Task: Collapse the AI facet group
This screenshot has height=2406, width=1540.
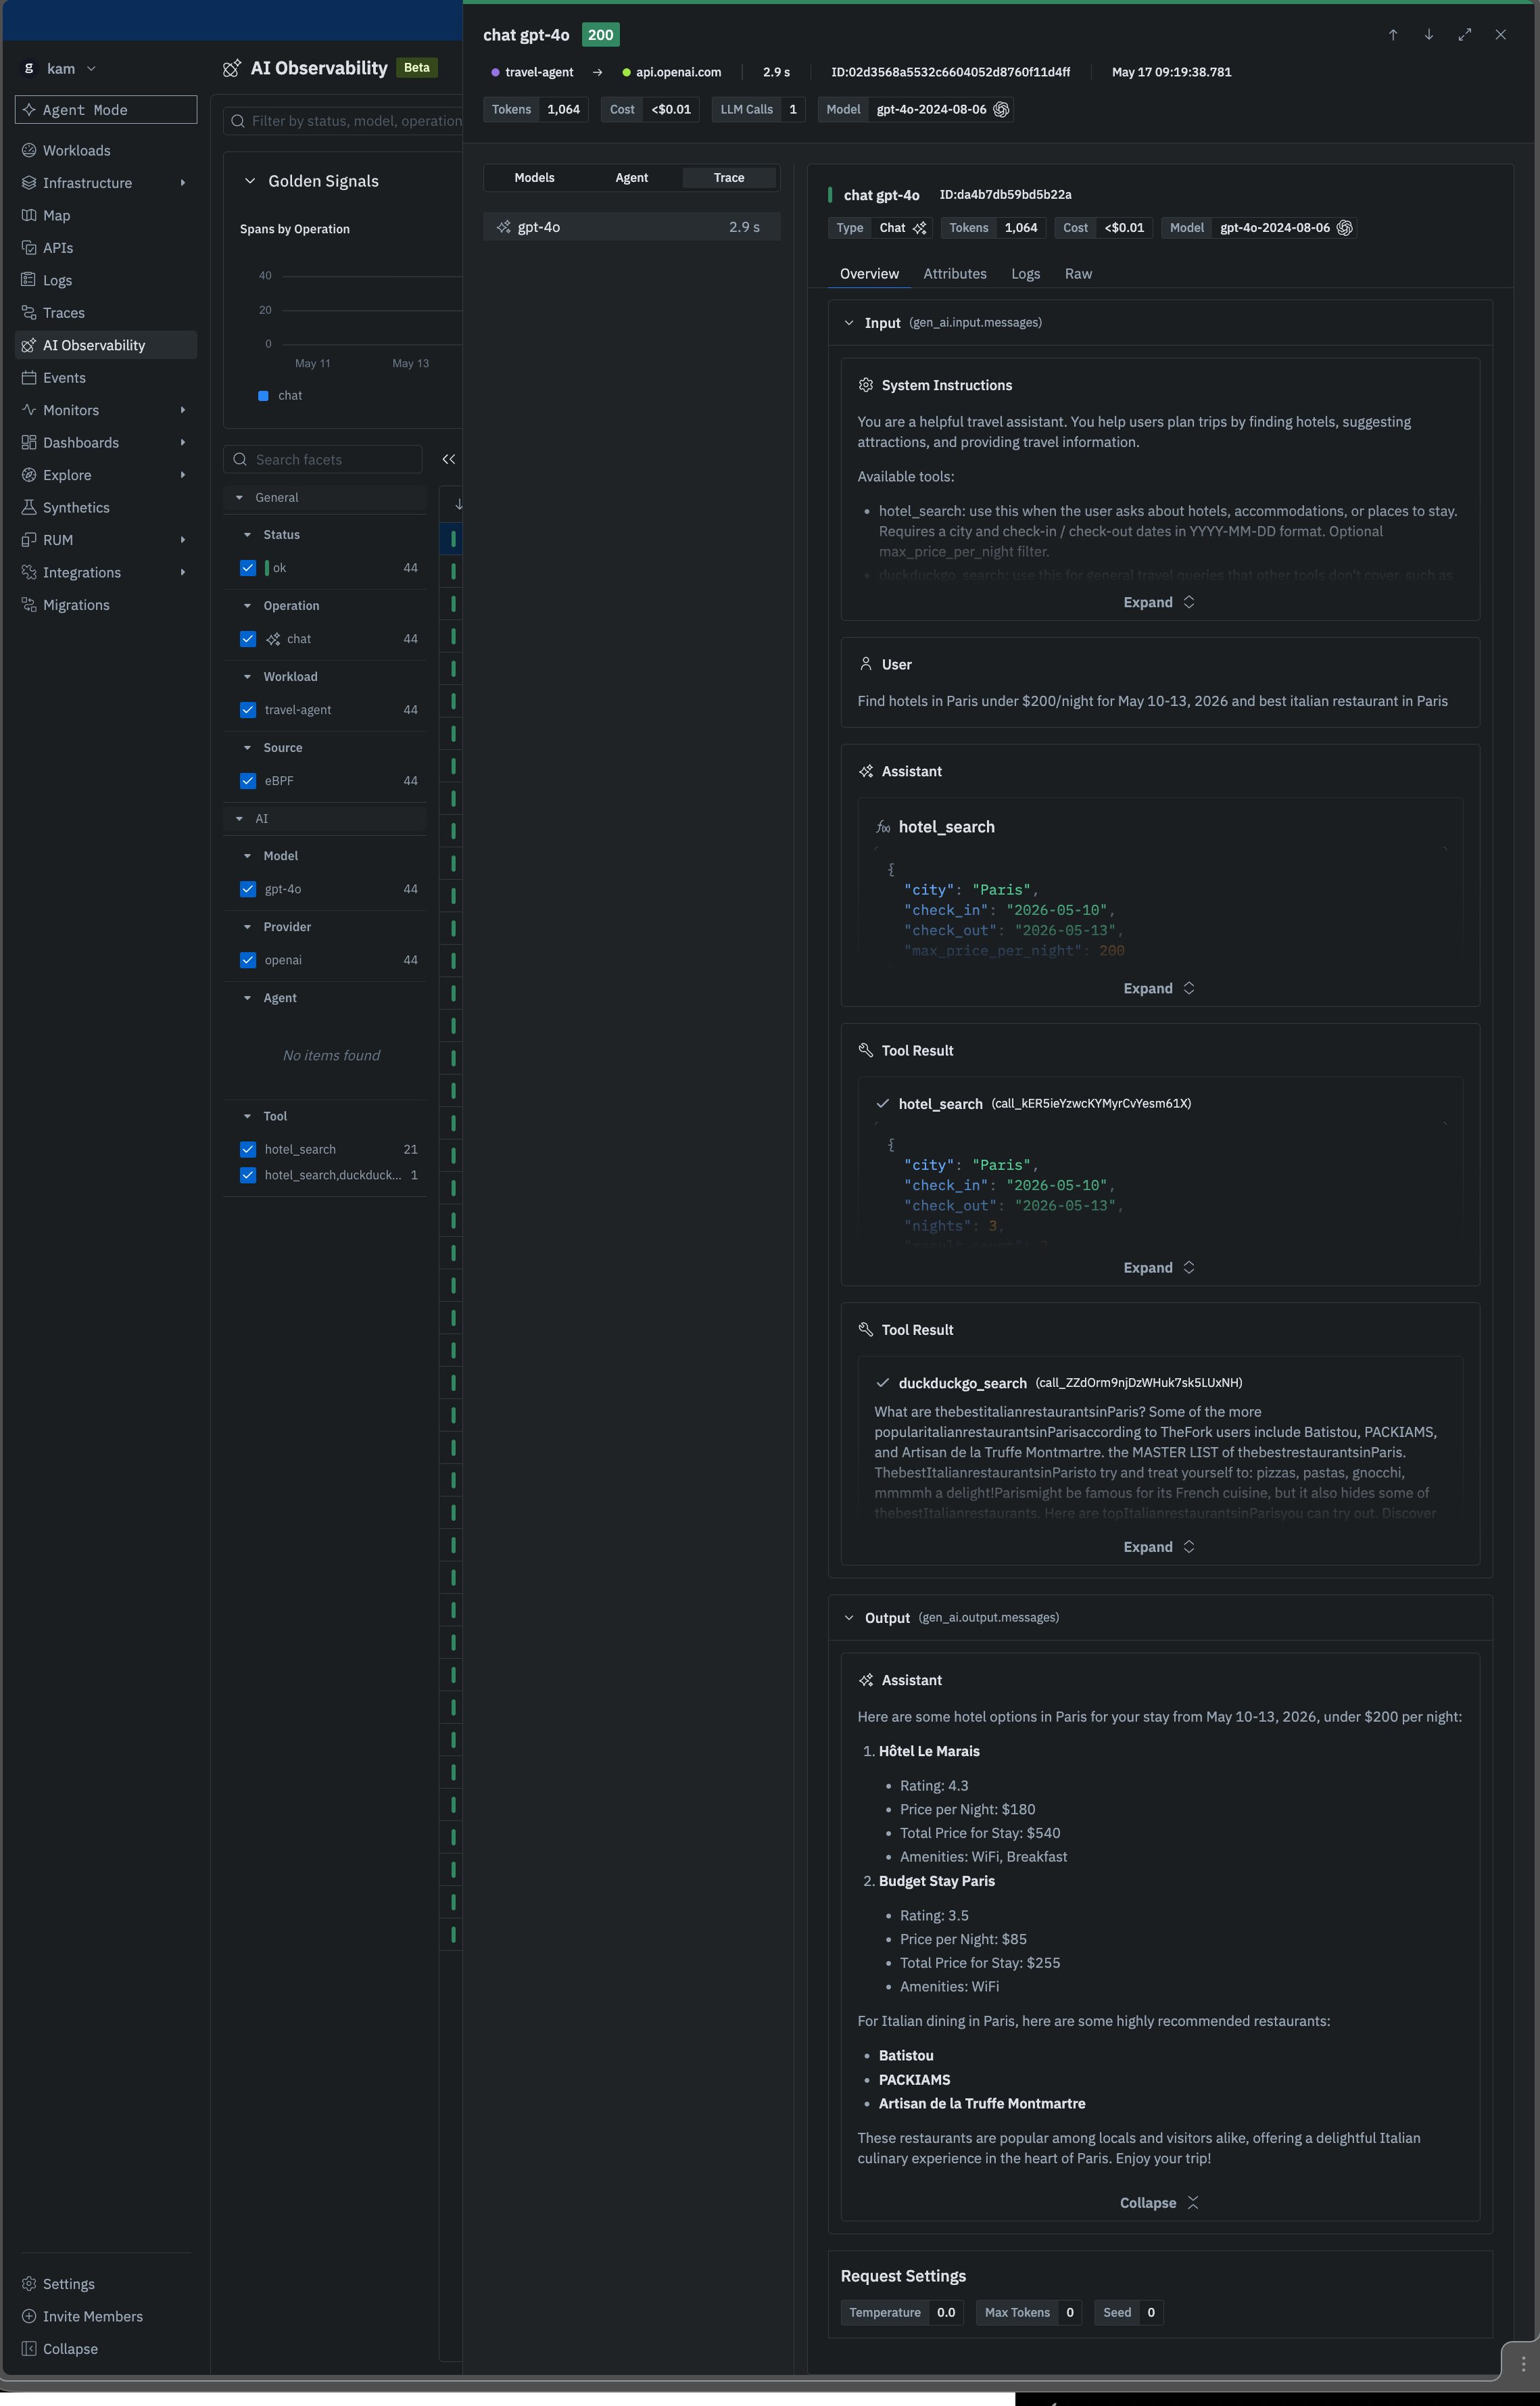Action: point(239,819)
